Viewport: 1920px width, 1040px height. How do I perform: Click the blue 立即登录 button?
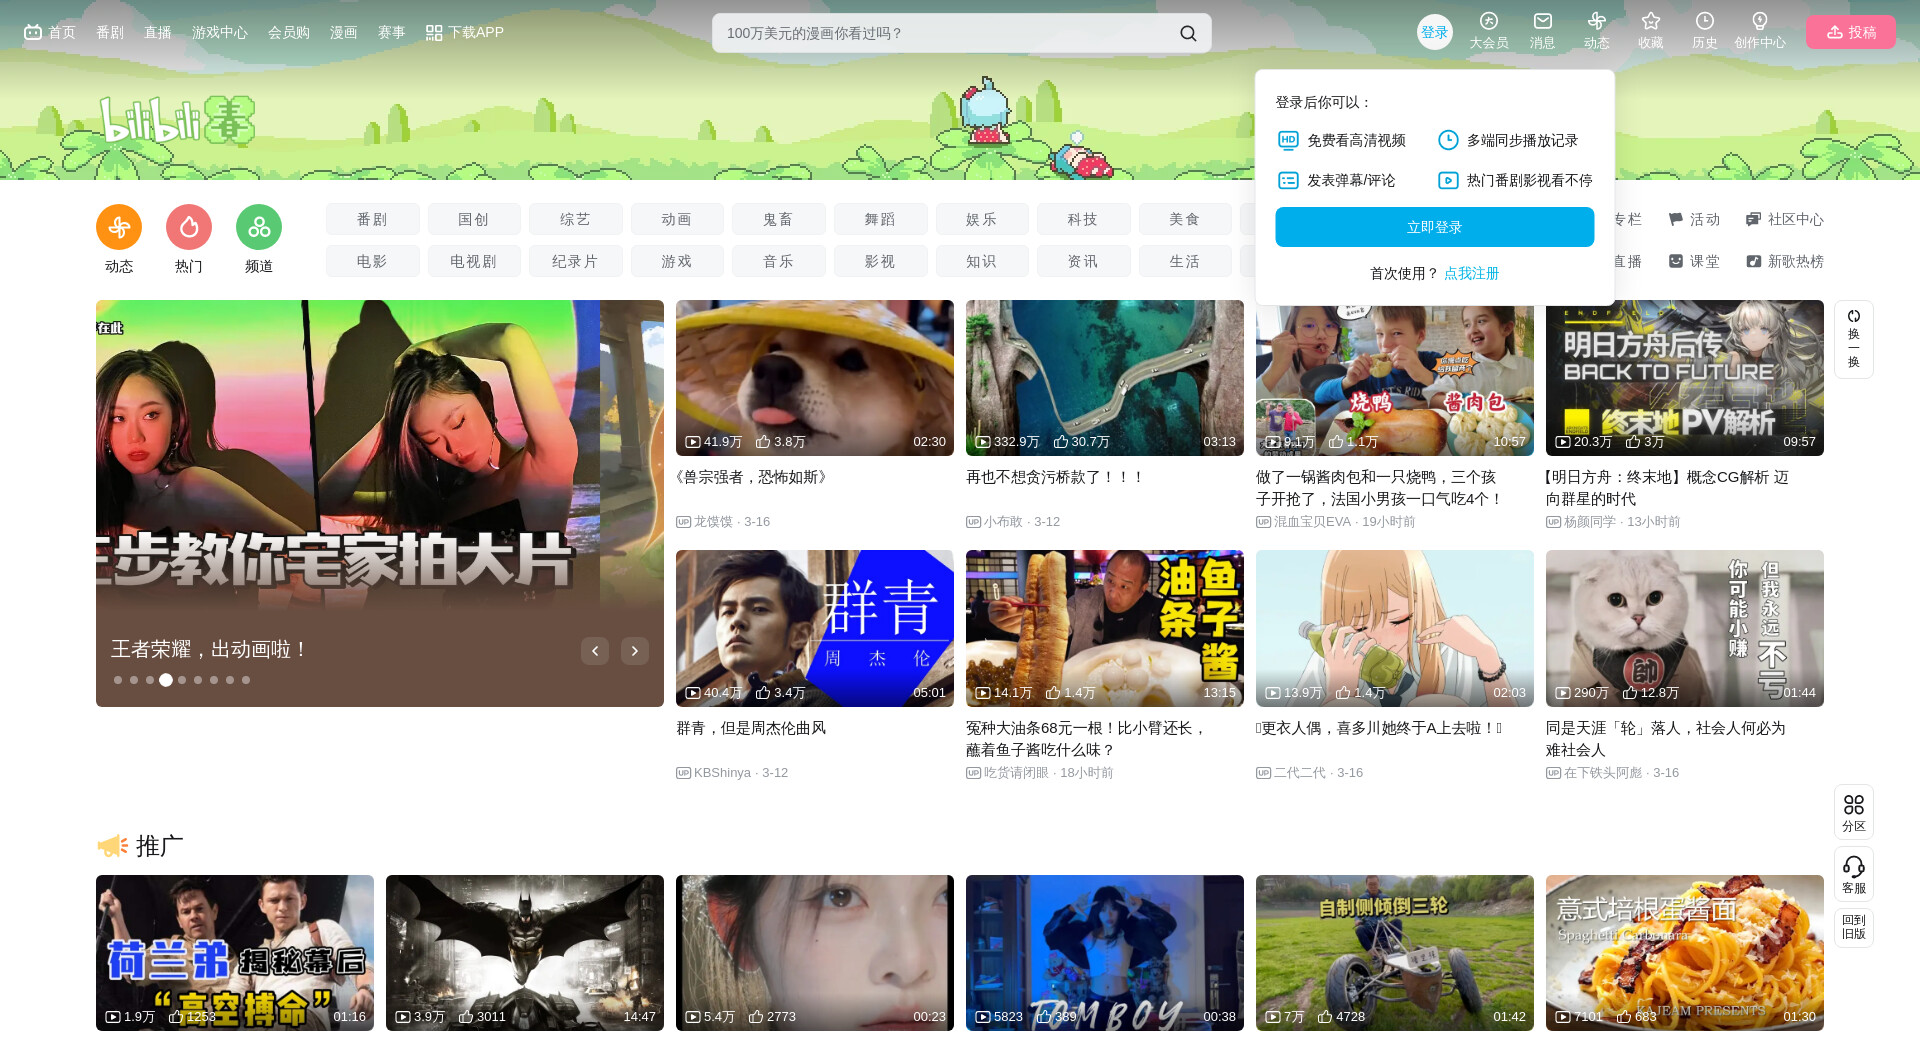point(1434,227)
